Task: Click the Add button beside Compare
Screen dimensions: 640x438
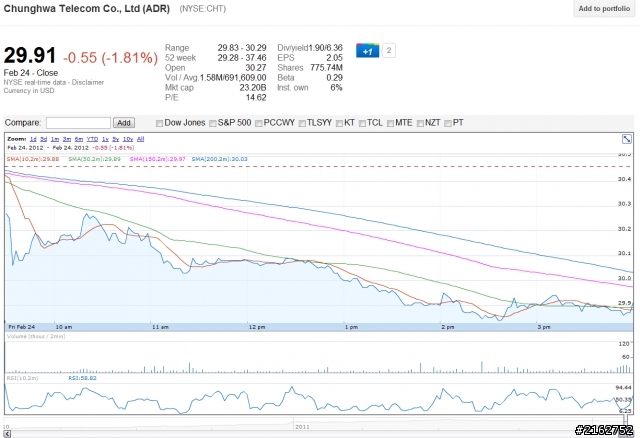Action: click(124, 123)
